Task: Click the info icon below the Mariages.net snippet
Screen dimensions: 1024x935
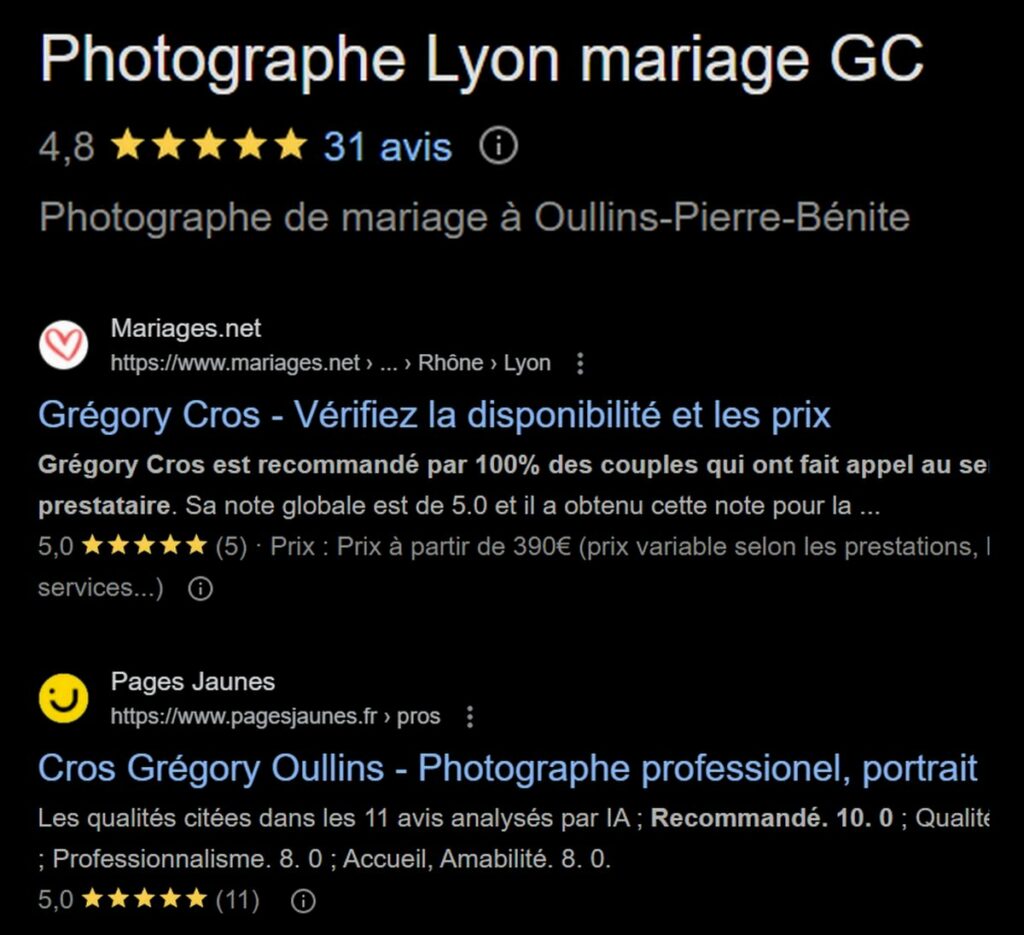Action: pos(200,589)
